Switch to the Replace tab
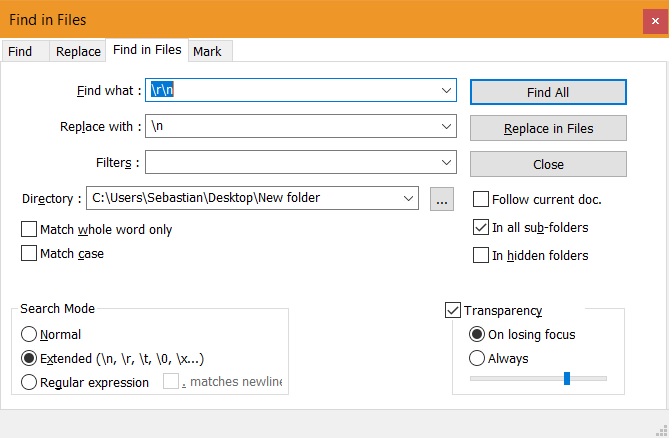672x439 pixels. (x=78, y=51)
